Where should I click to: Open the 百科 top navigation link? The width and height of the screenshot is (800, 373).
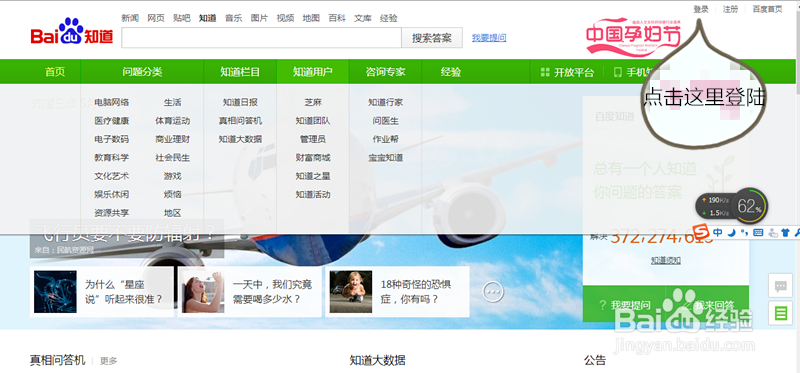click(337, 18)
